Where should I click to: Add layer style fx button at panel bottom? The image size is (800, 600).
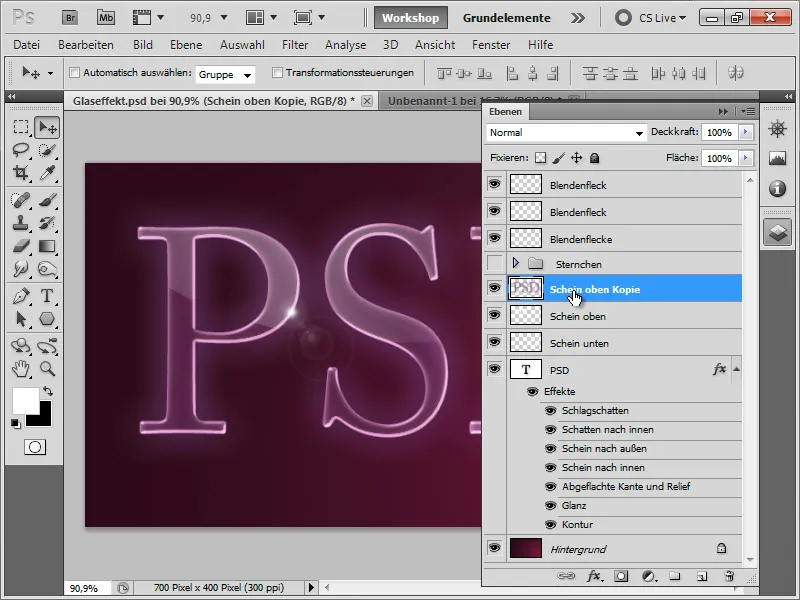pyautogui.click(x=594, y=576)
